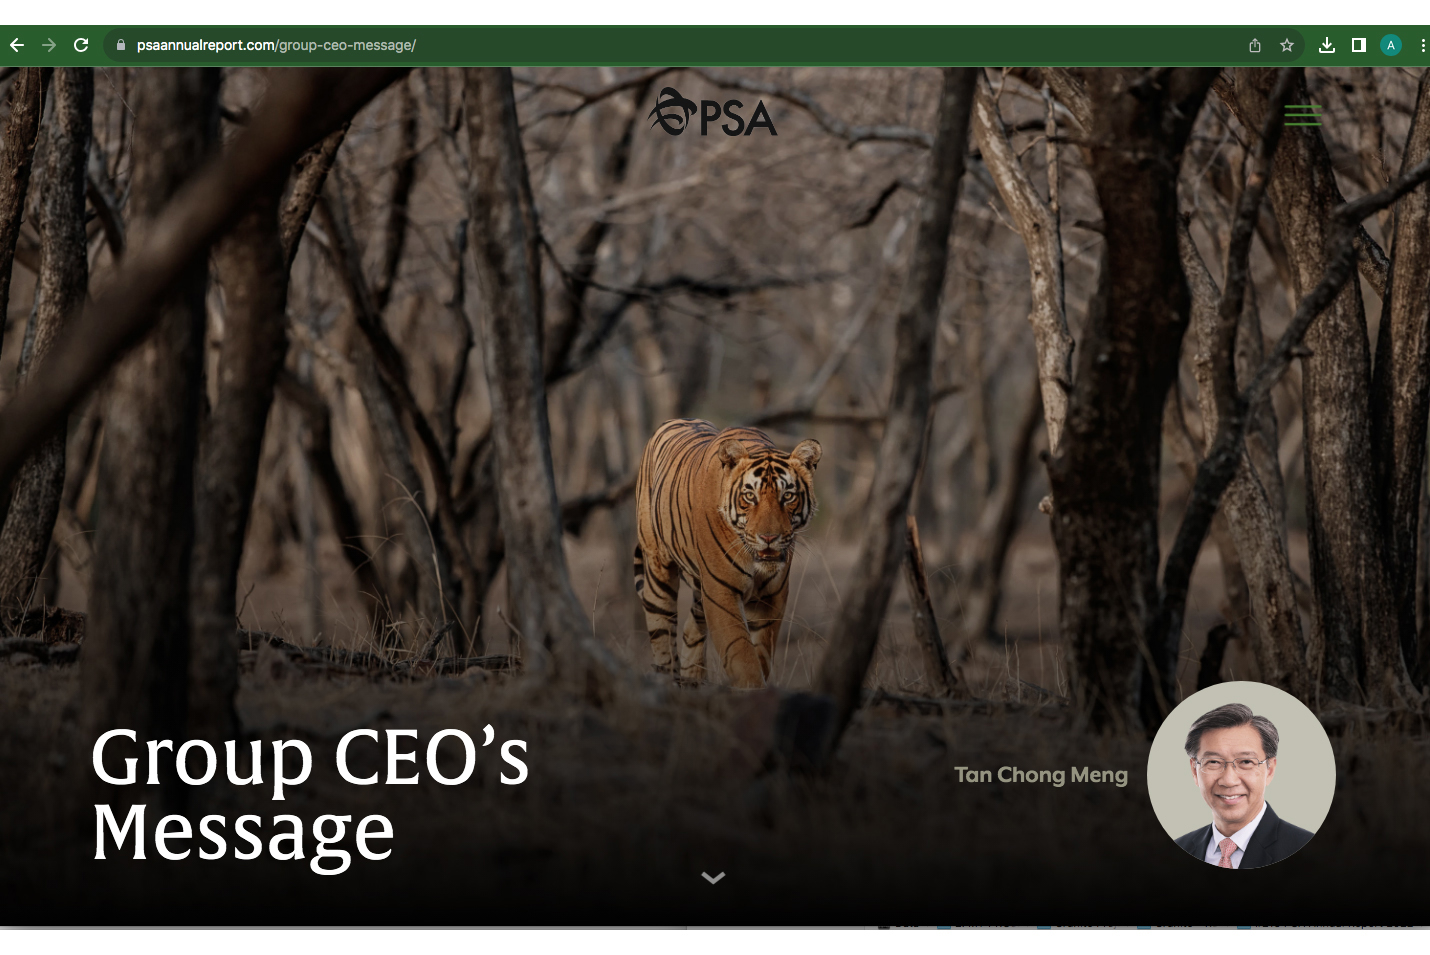View site info via the lock icon

pyautogui.click(x=121, y=45)
